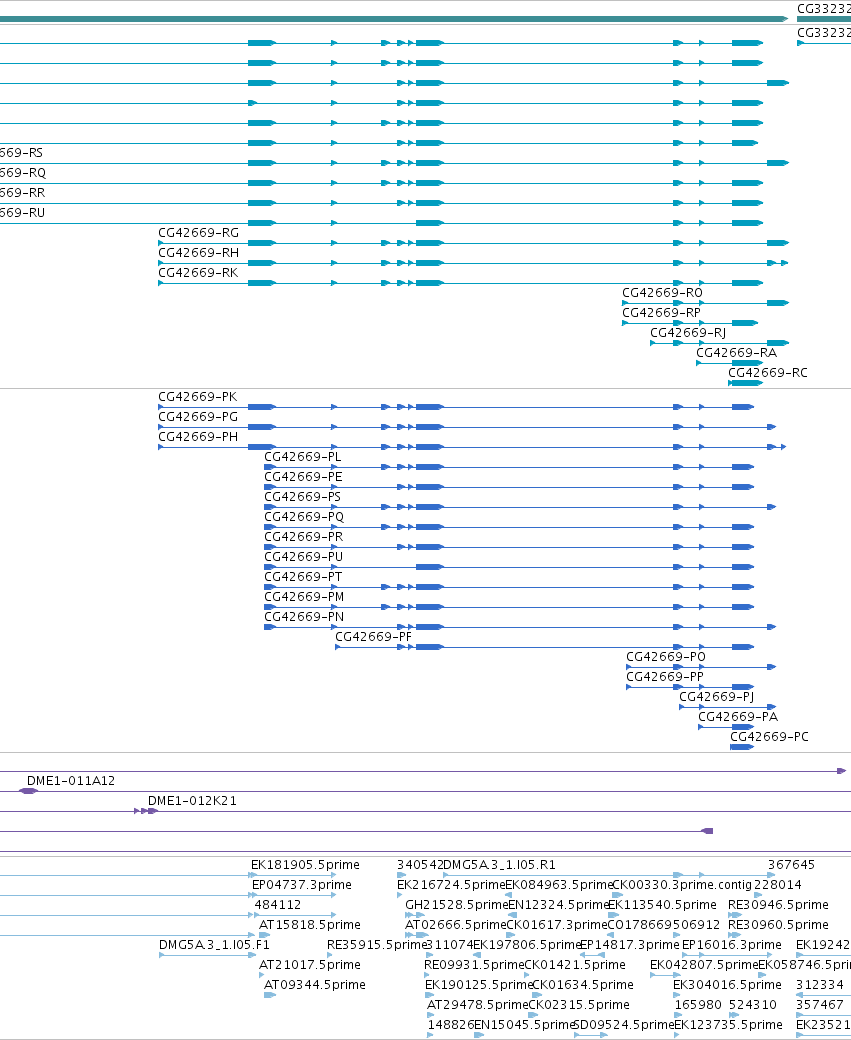Image resolution: width=851 pixels, height=1040 pixels.
Task: Choose EST label EK304016.5prime
Action: click(727, 984)
